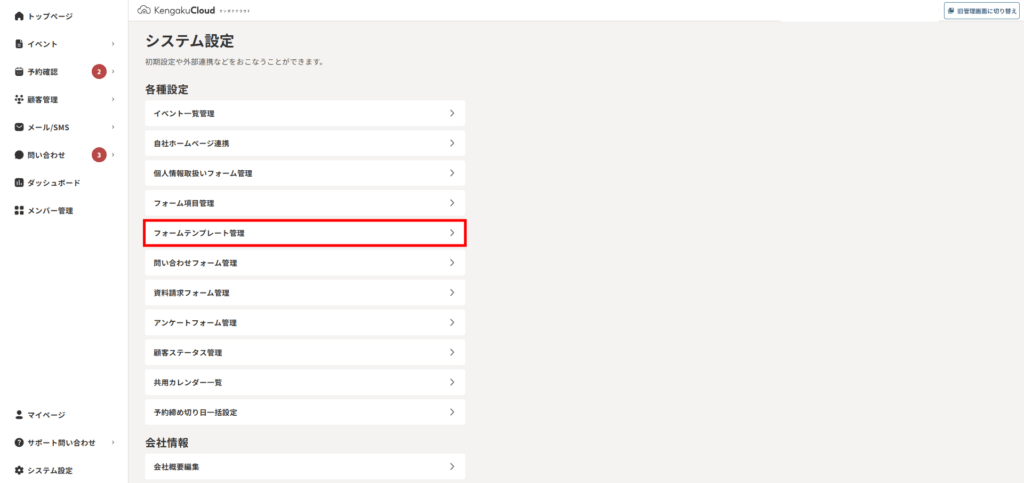Click the home icon beside トップページ
This screenshot has width=1024, height=483.
(19, 16)
